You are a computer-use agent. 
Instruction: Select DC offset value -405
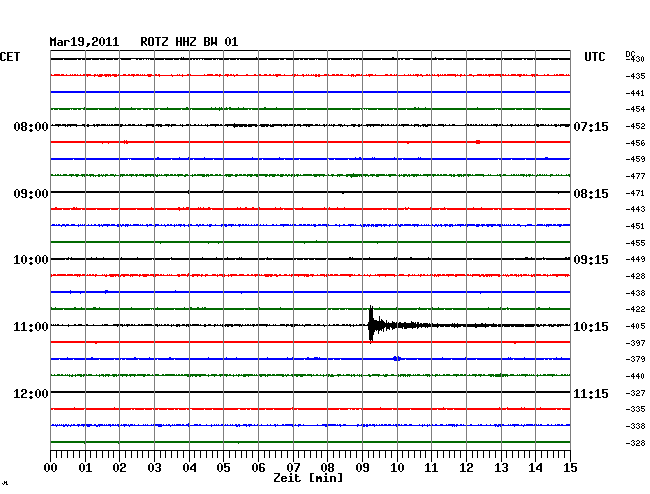point(635,326)
